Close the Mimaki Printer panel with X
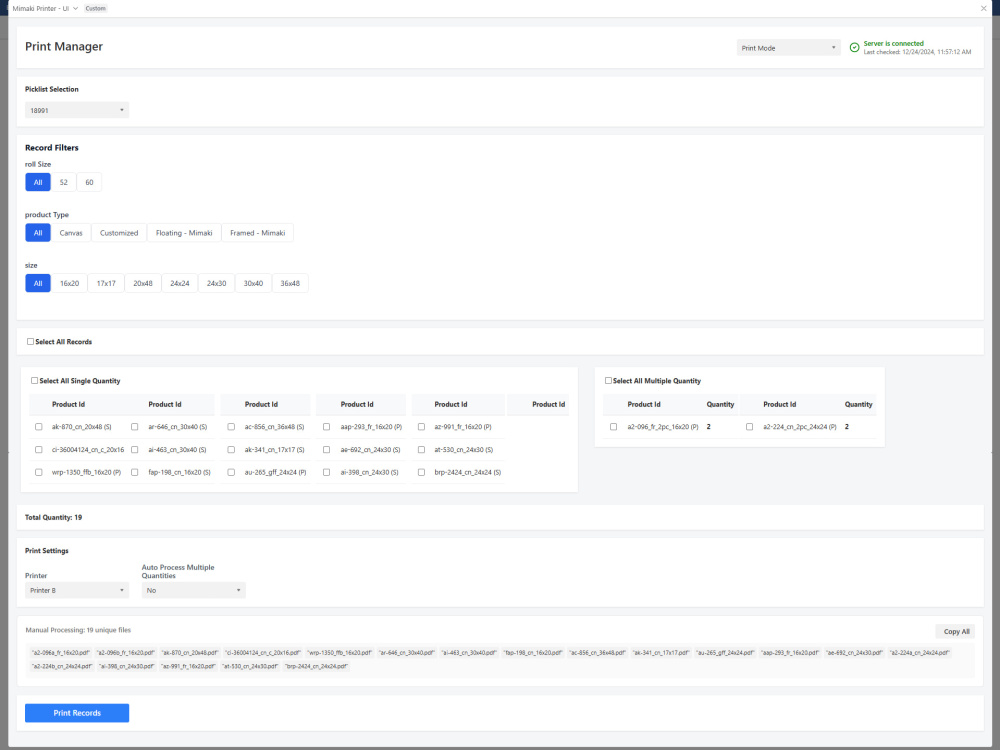The width and height of the screenshot is (1000, 750). [983, 8]
